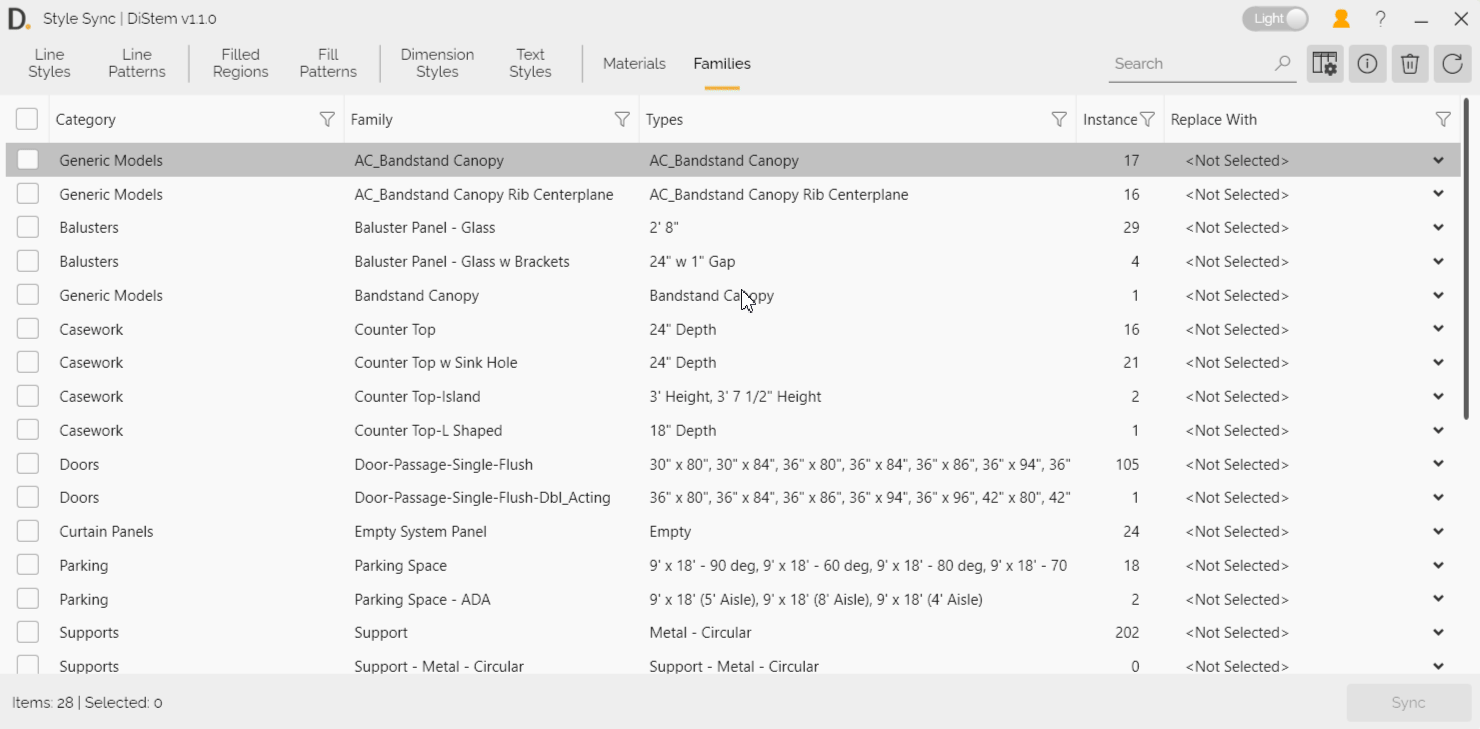Open the user account icon

[1341, 19]
